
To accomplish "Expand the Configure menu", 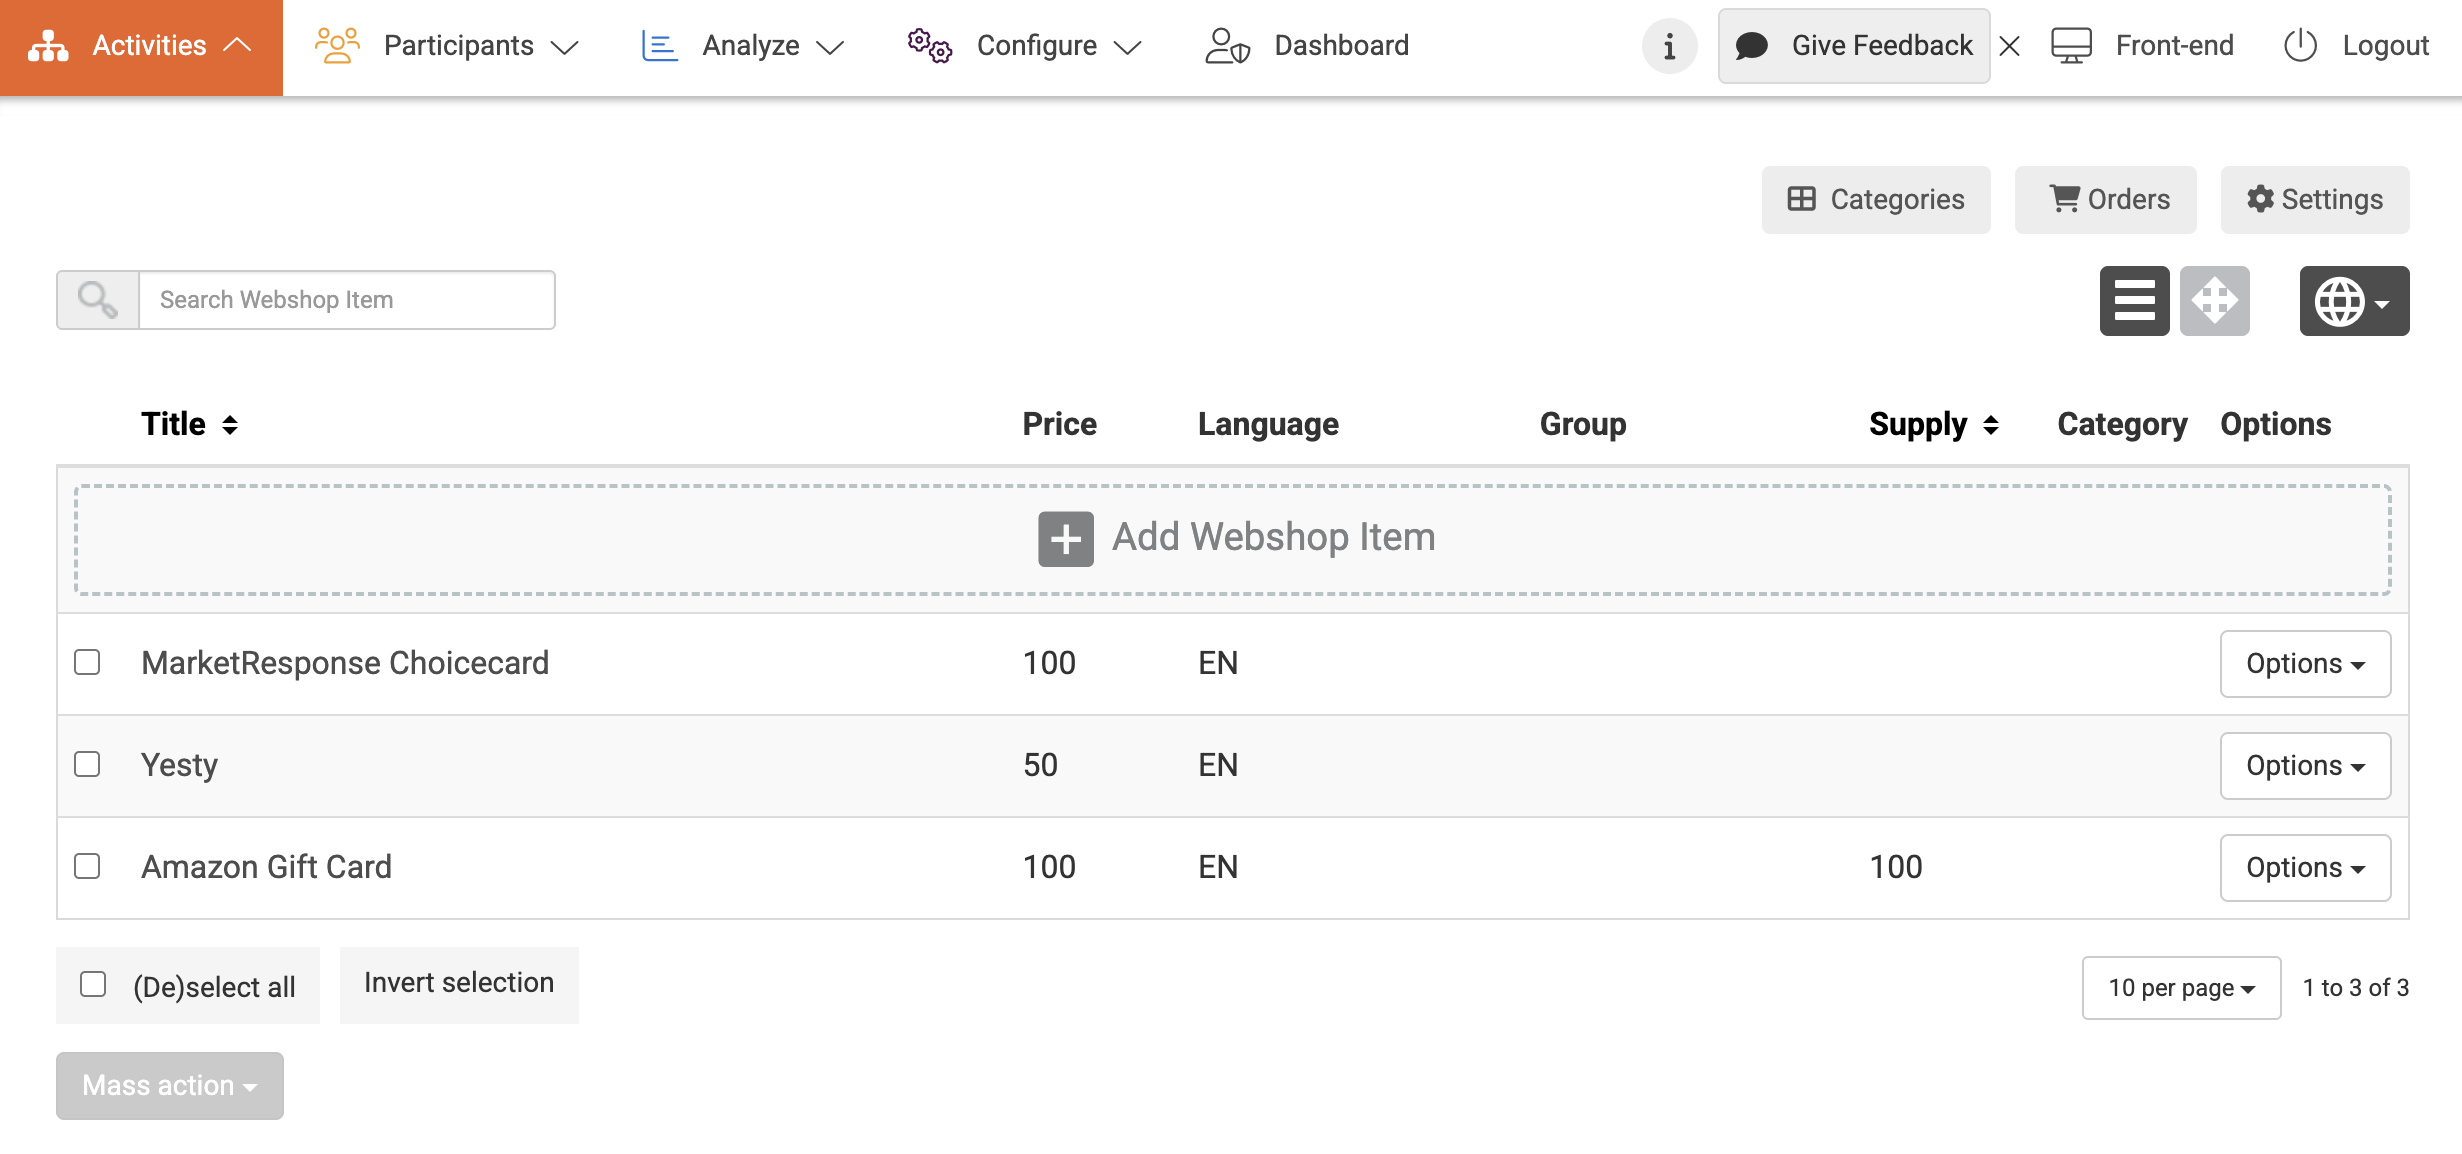I will click(1025, 46).
